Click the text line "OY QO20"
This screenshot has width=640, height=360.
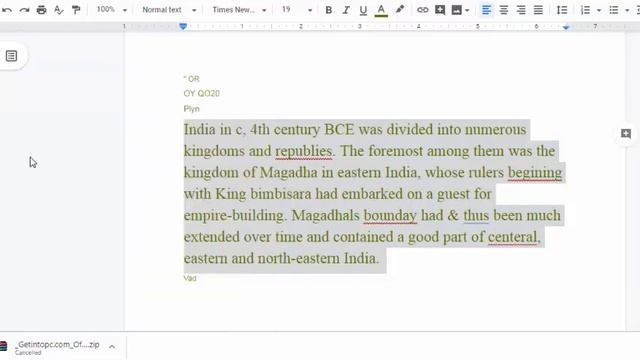tap(202, 93)
